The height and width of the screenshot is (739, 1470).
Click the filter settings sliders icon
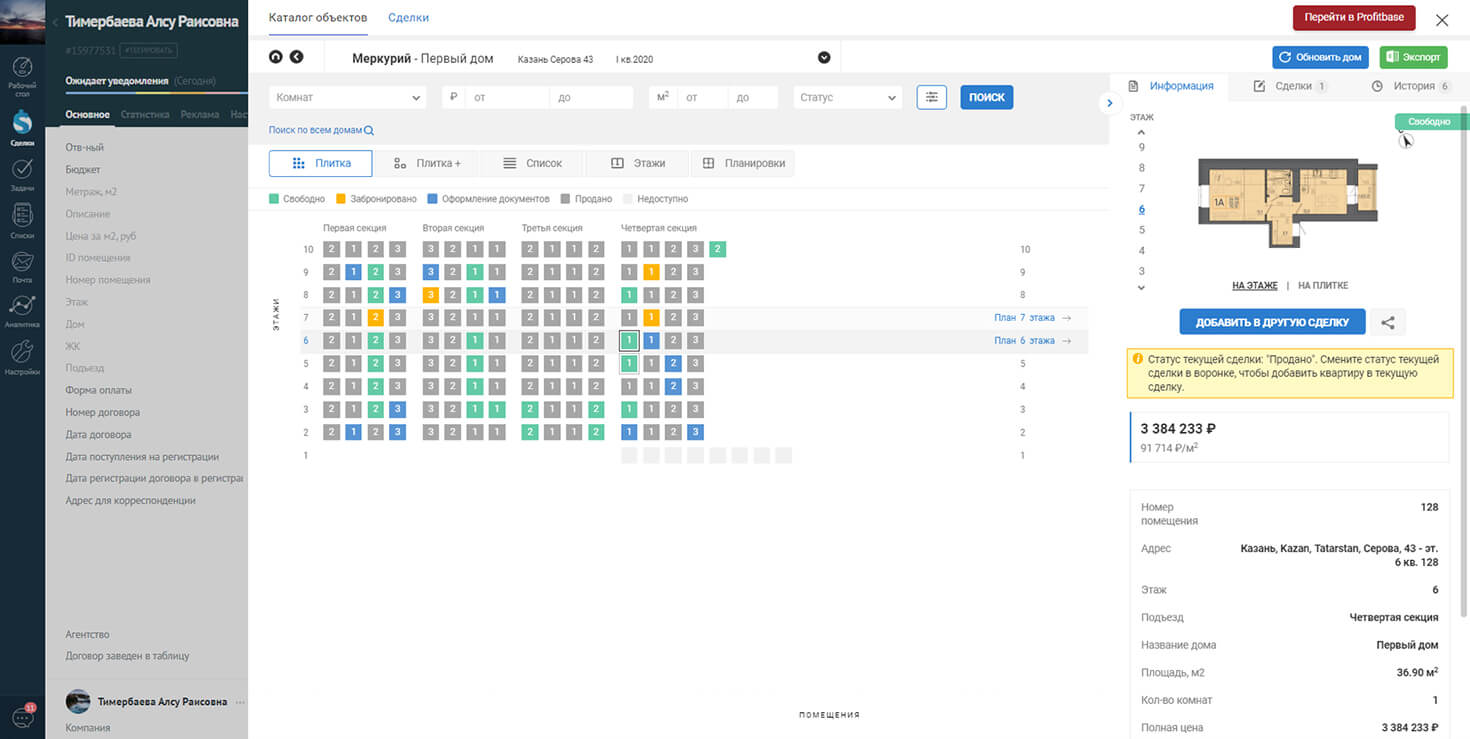pos(932,97)
